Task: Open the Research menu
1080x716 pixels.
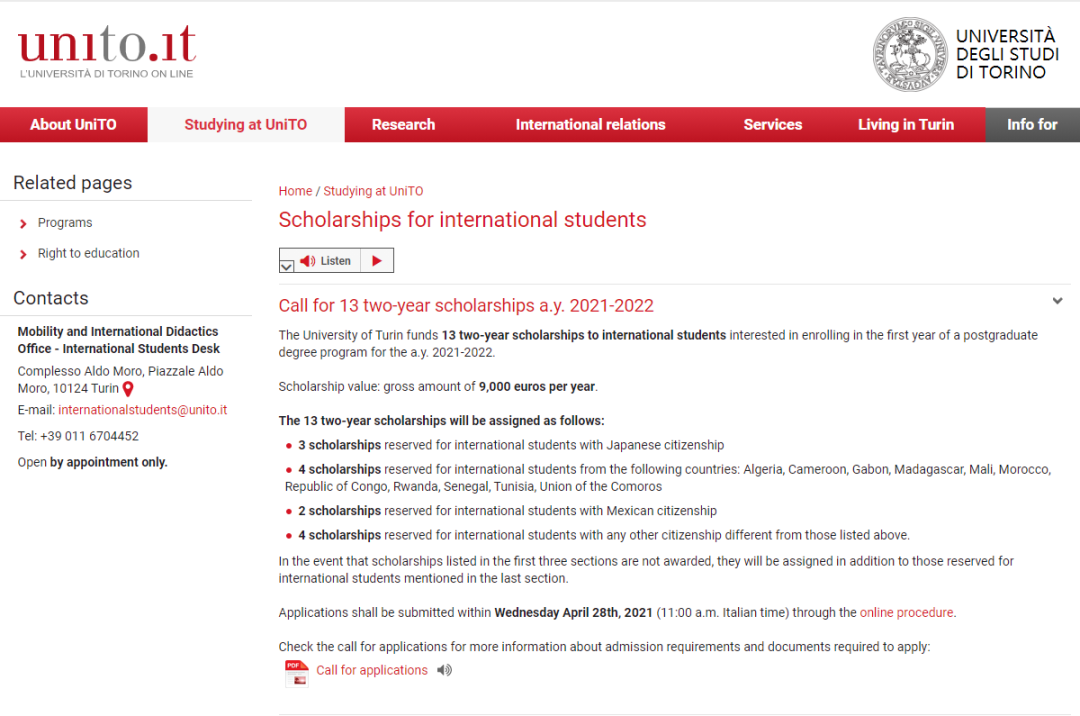Action: [404, 125]
